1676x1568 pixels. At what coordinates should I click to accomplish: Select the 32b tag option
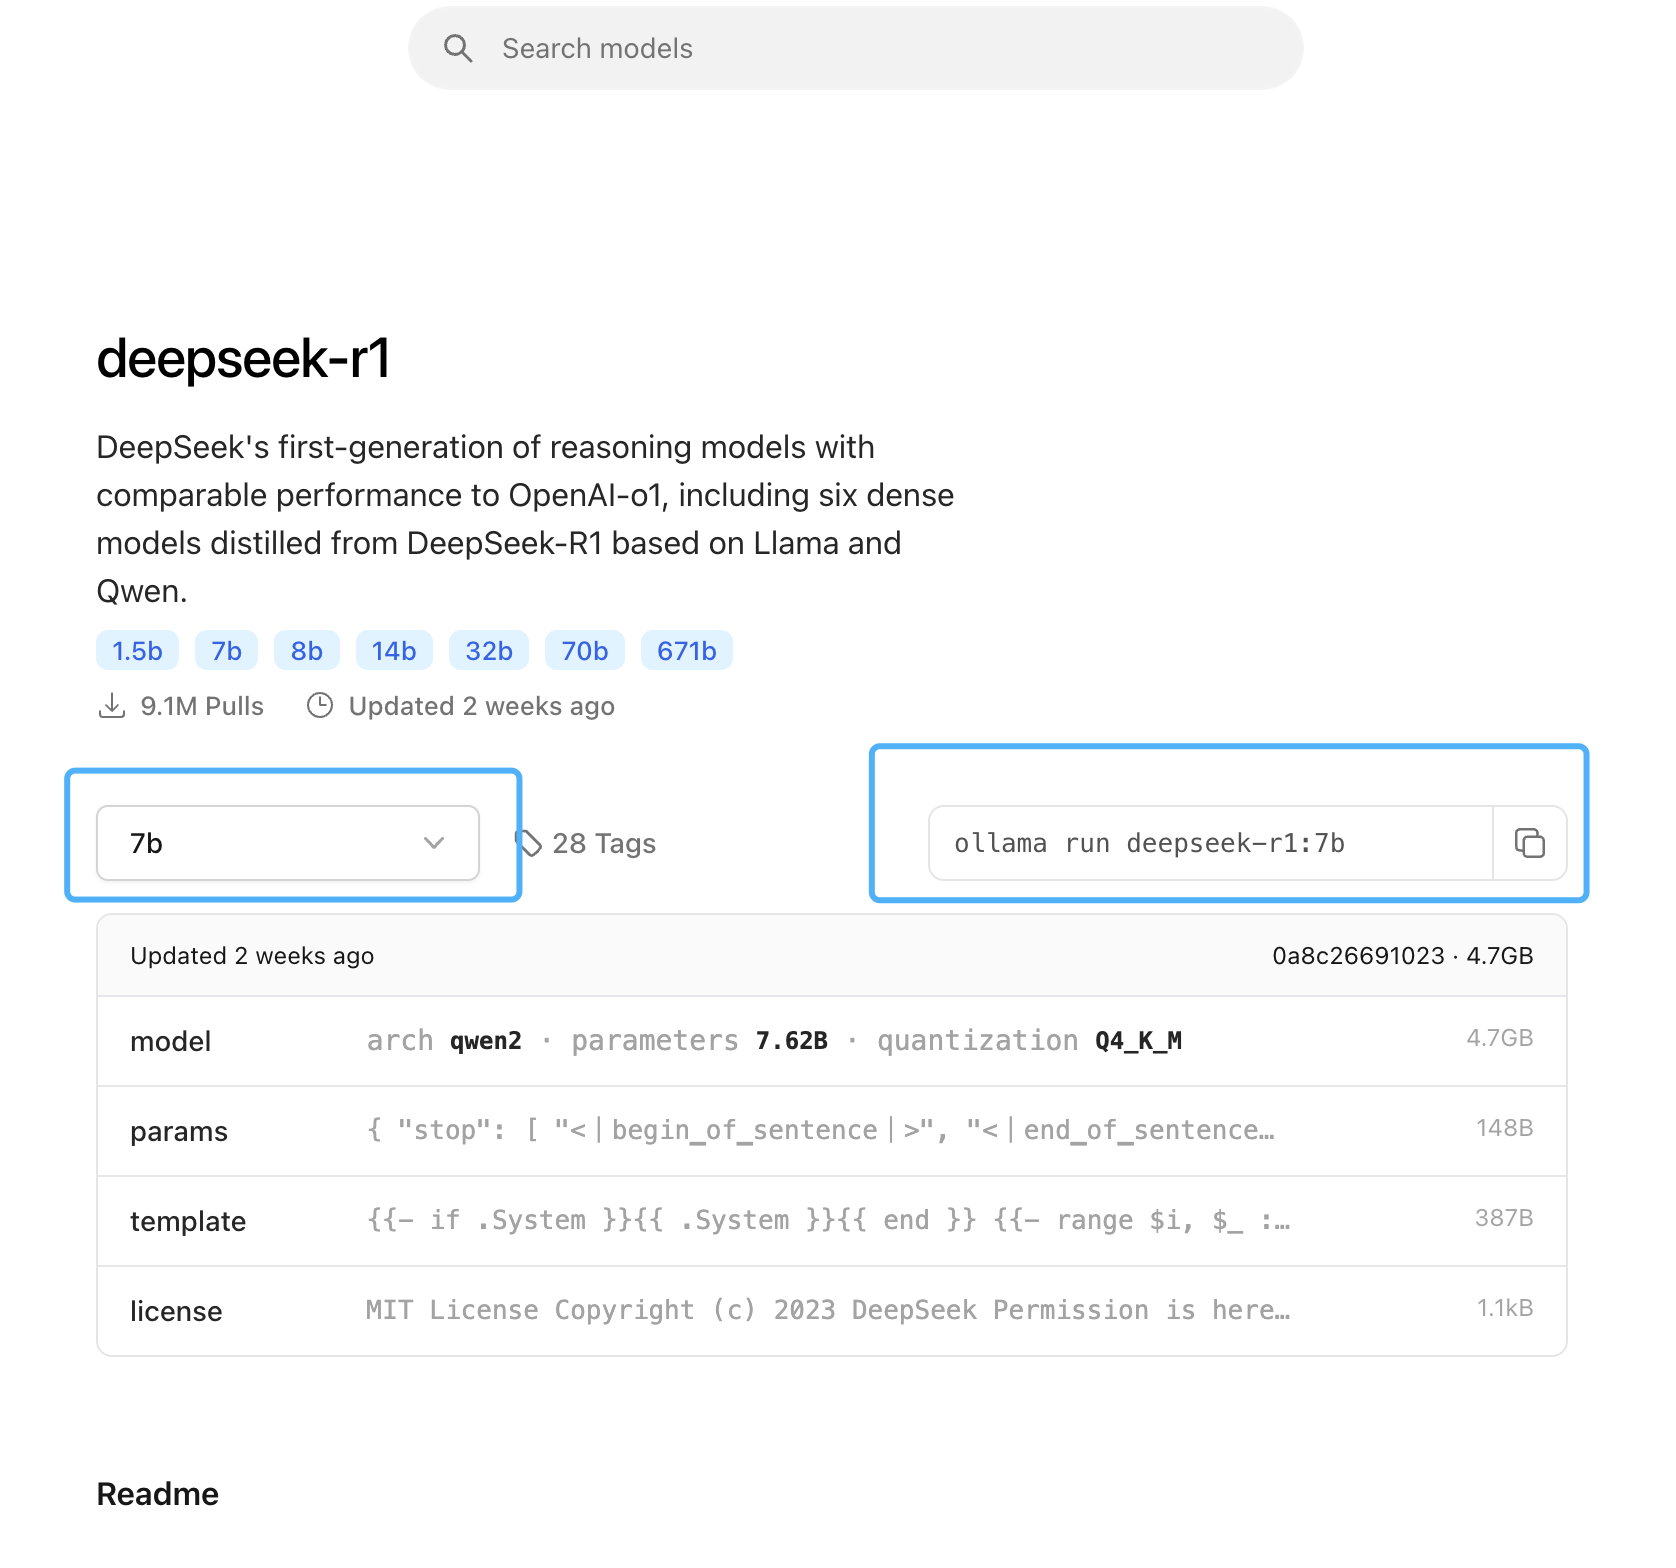488,650
